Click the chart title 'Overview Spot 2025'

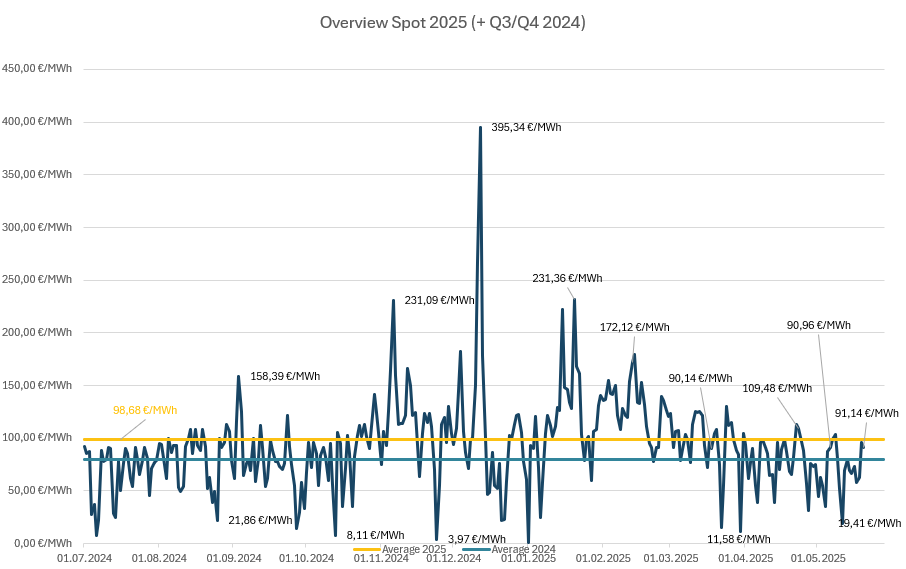click(452, 22)
